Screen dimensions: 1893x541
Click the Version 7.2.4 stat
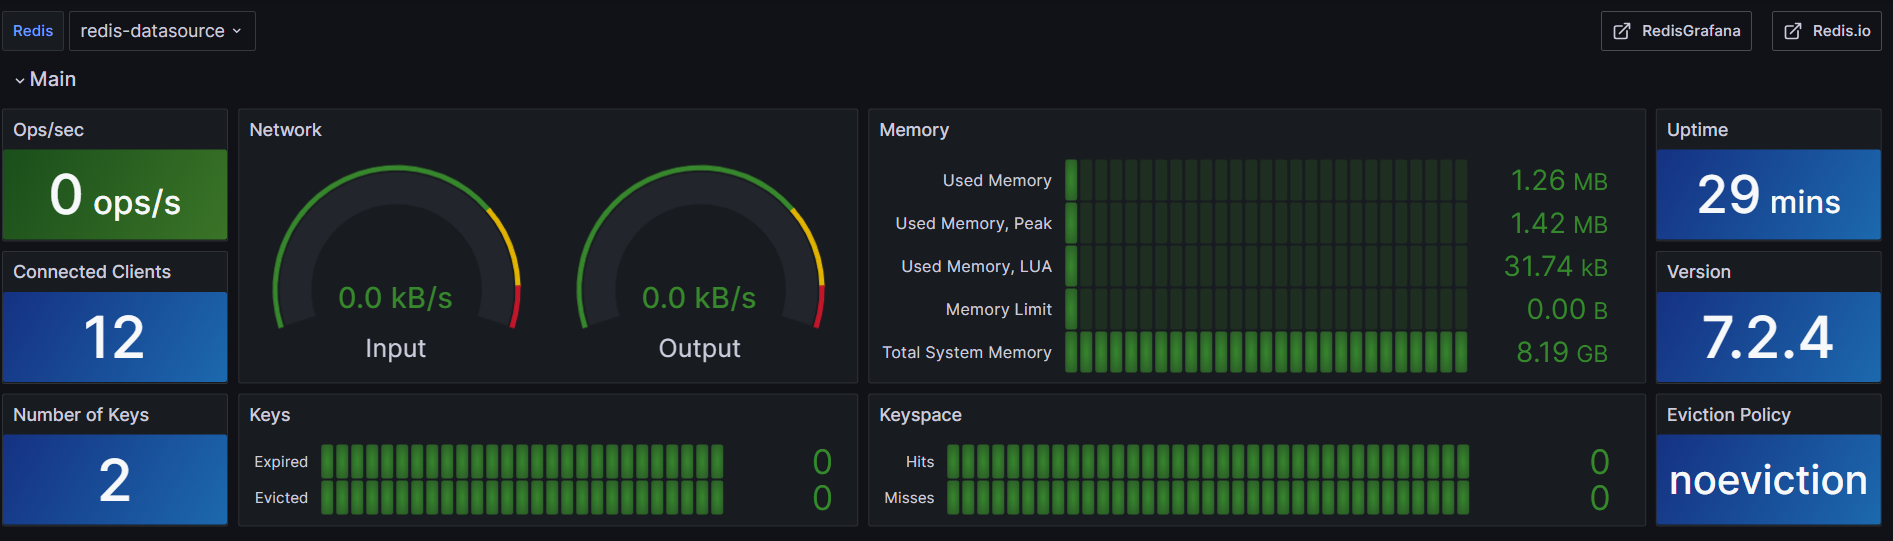tap(1768, 337)
